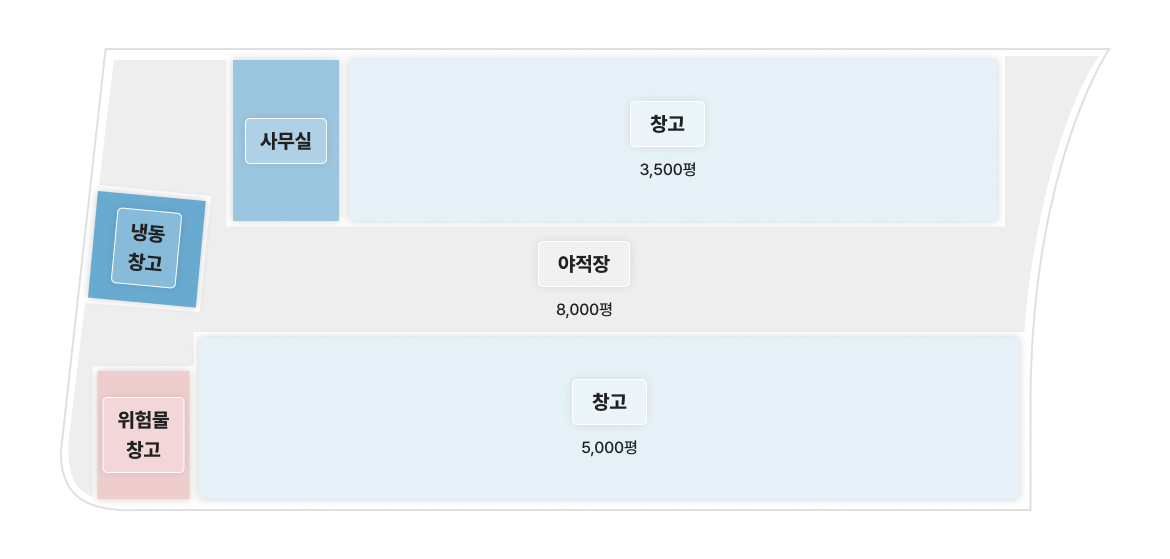
Task: Click the 사무실 label button
Action: [286, 141]
